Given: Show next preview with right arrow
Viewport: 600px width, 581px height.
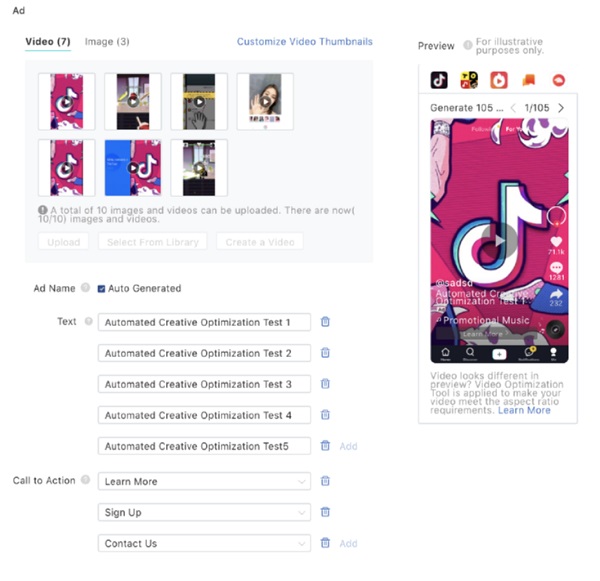Looking at the screenshot, I should tap(561, 108).
